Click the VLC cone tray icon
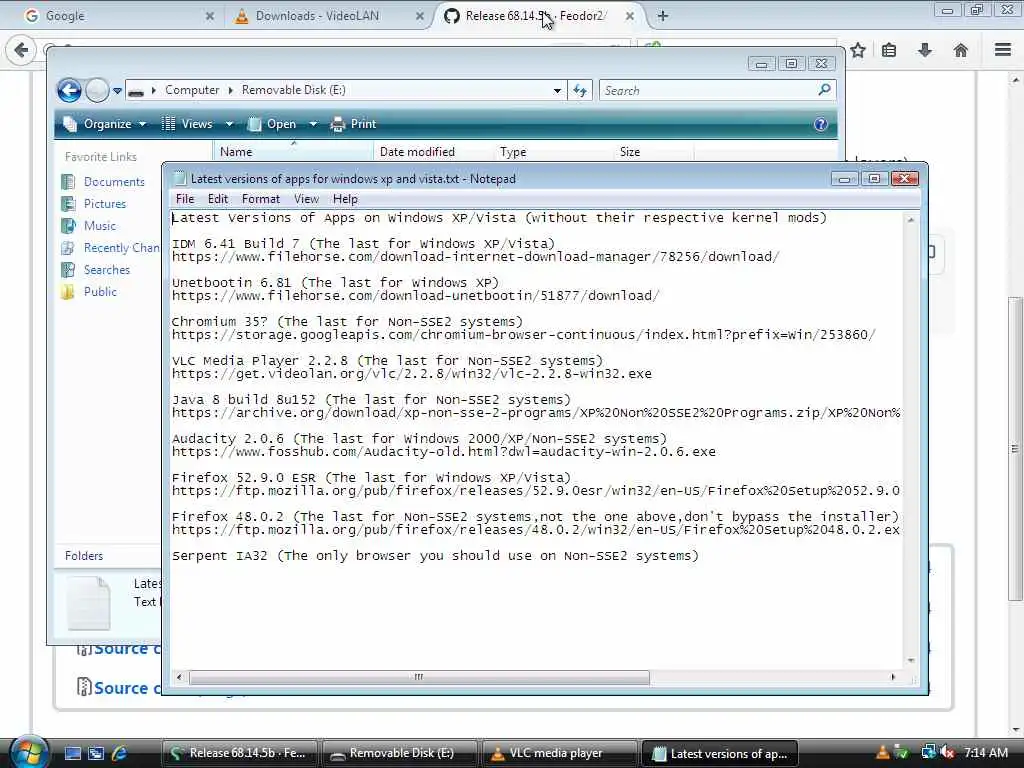Screen dimensions: 1024x768 click(x=882, y=753)
